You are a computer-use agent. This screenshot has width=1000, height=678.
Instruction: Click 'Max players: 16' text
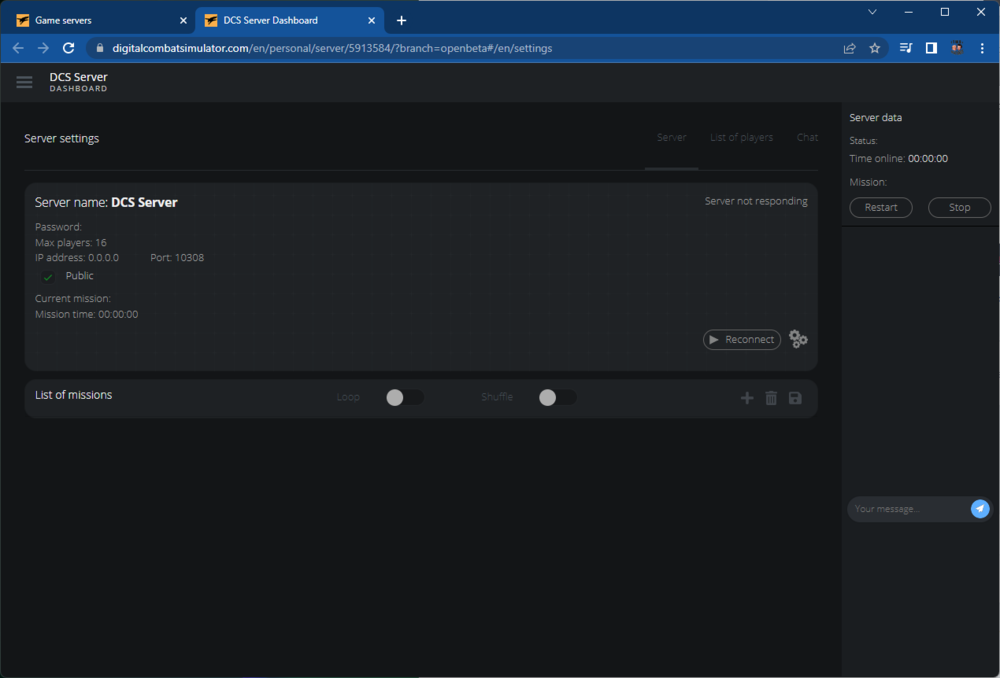[x=71, y=242]
